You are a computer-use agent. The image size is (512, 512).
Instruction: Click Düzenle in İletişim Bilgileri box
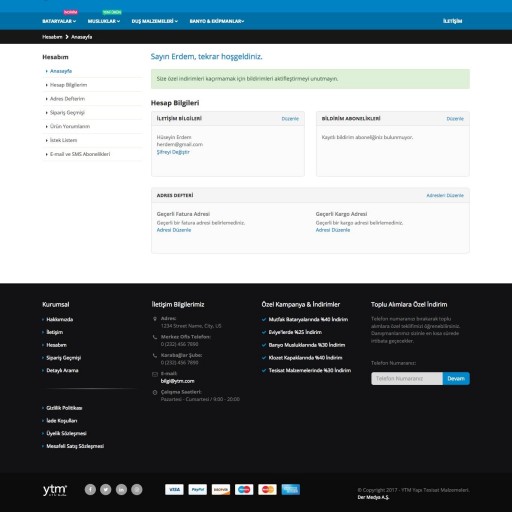tap(290, 119)
